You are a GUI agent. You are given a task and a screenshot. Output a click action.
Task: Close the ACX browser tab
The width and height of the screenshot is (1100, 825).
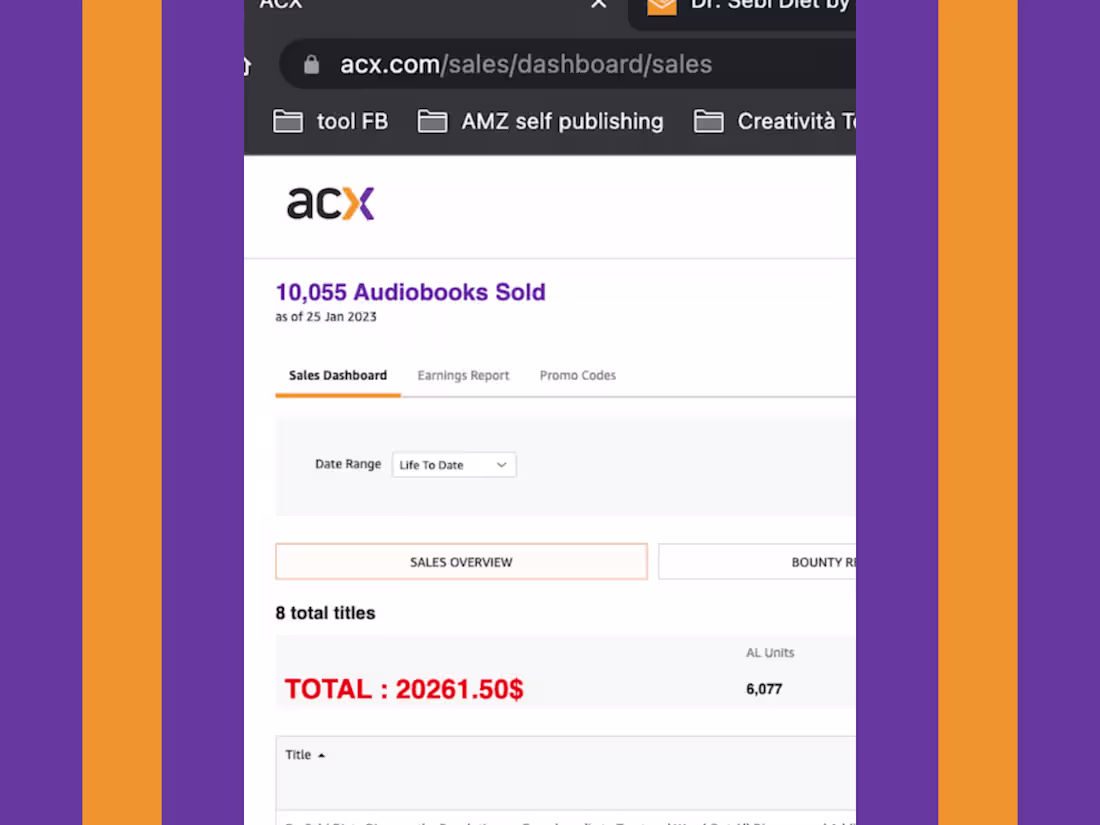tap(598, 5)
